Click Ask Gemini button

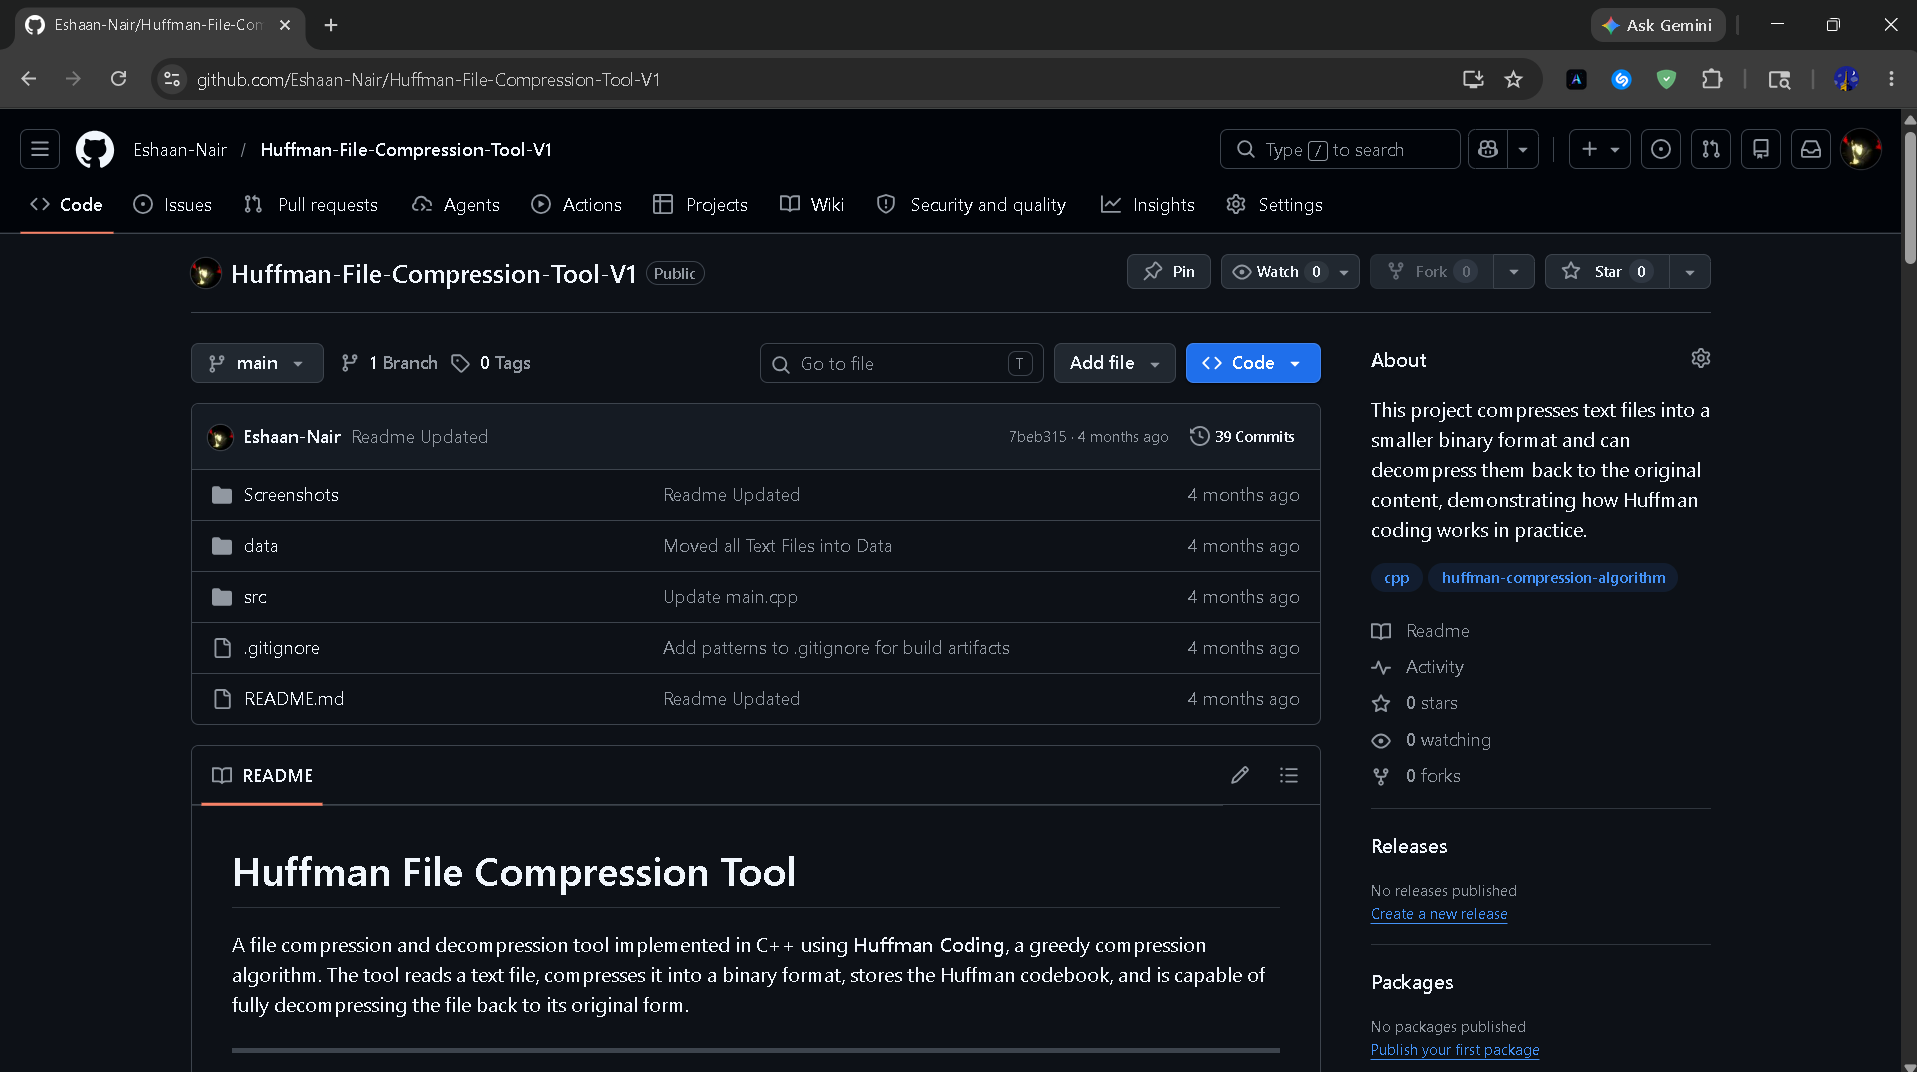click(x=1657, y=25)
